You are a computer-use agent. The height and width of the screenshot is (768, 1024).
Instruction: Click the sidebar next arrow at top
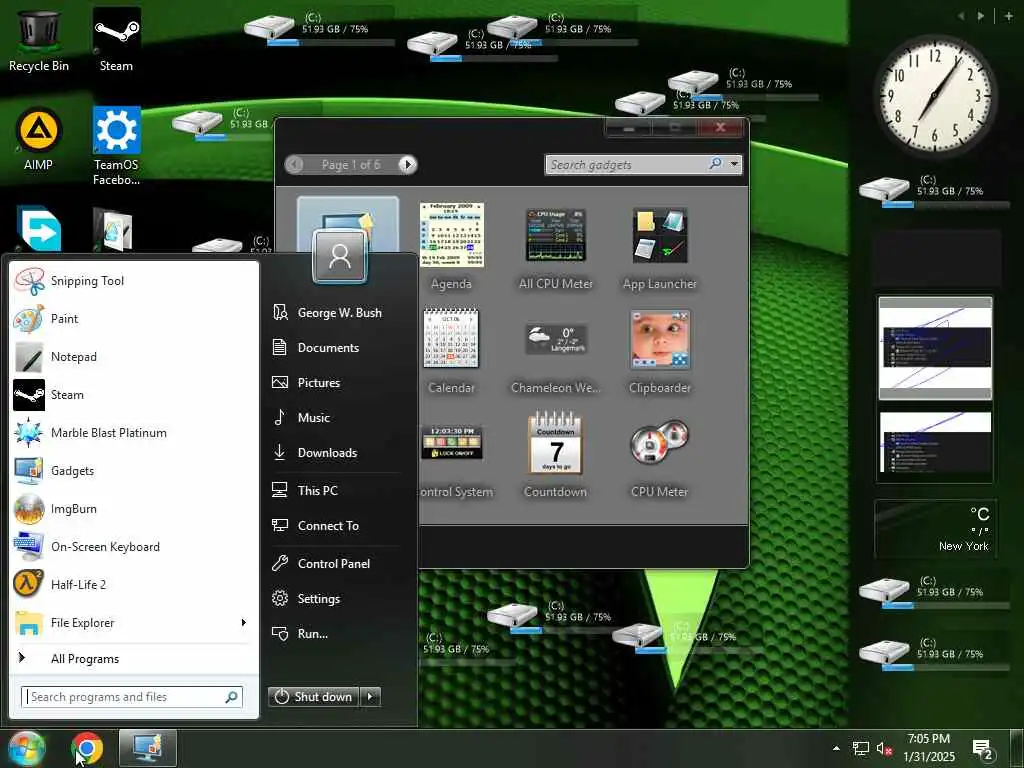click(x=981, y=16)
